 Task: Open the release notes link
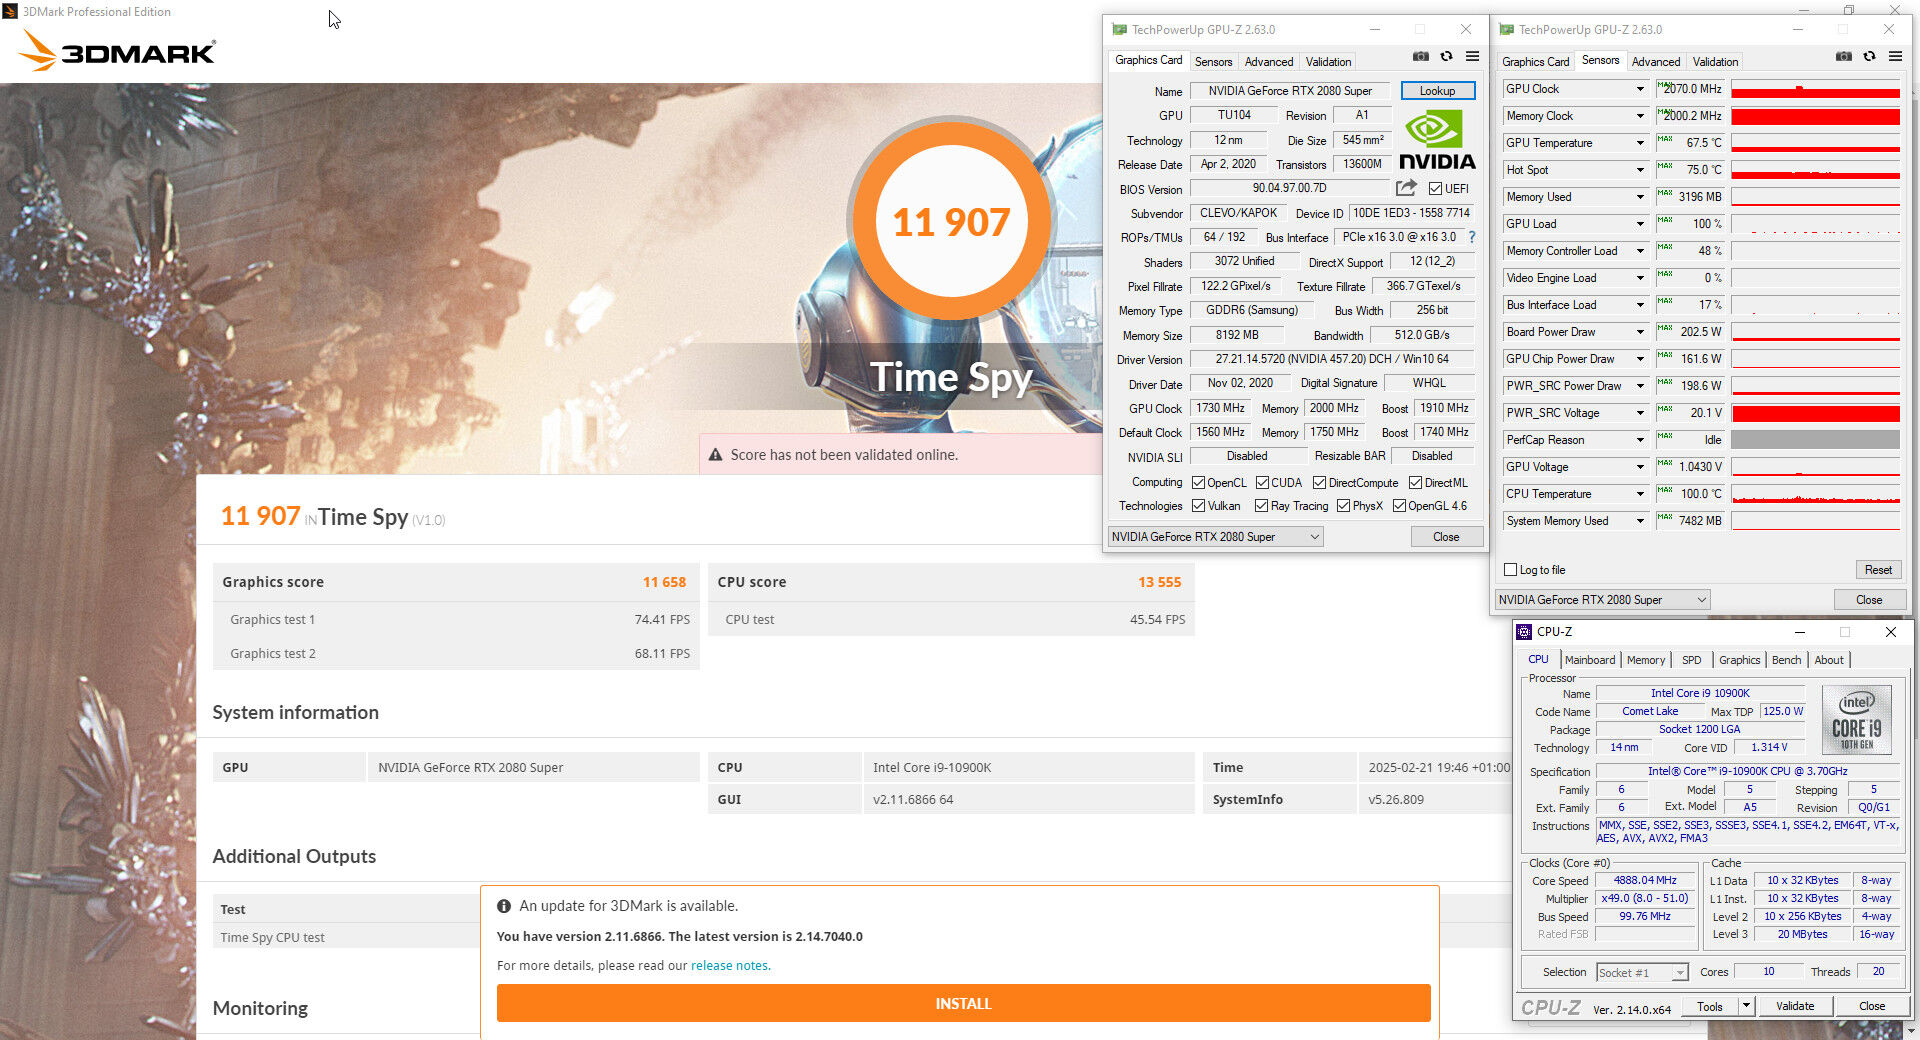(x=730, y=966)
